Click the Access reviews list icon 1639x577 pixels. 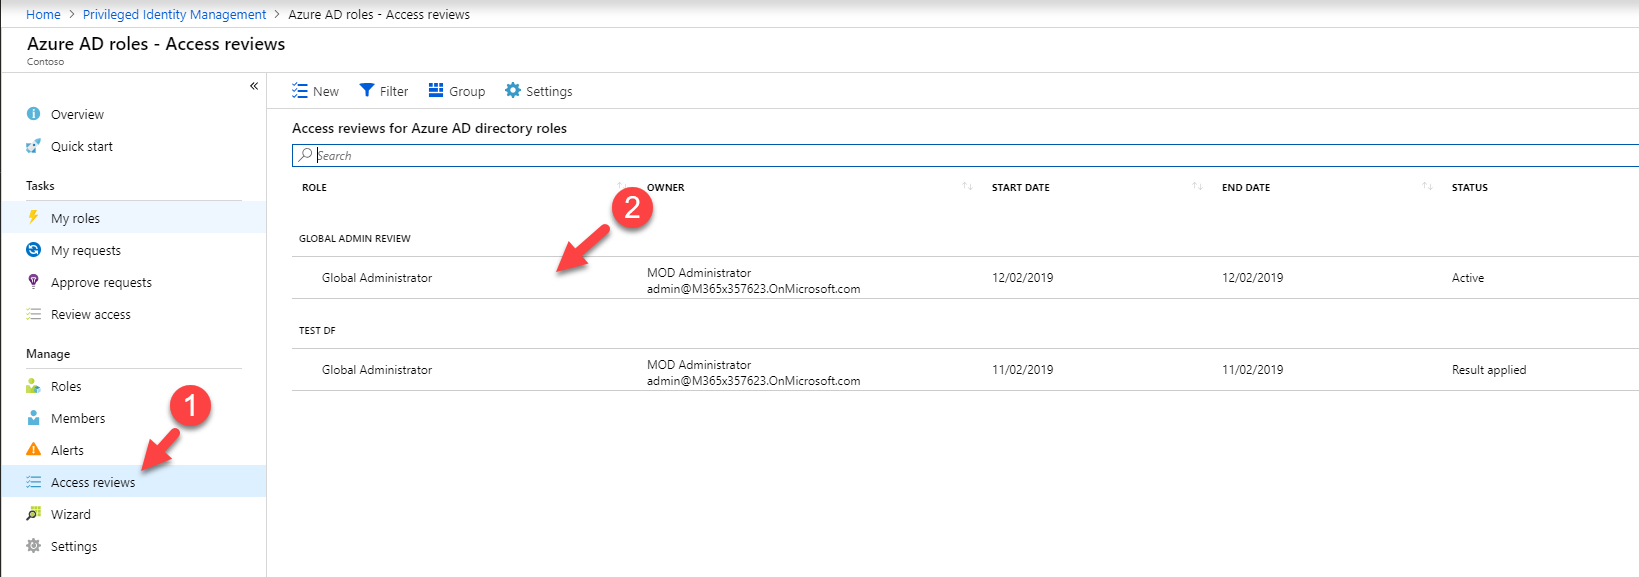tap(33, 482)
